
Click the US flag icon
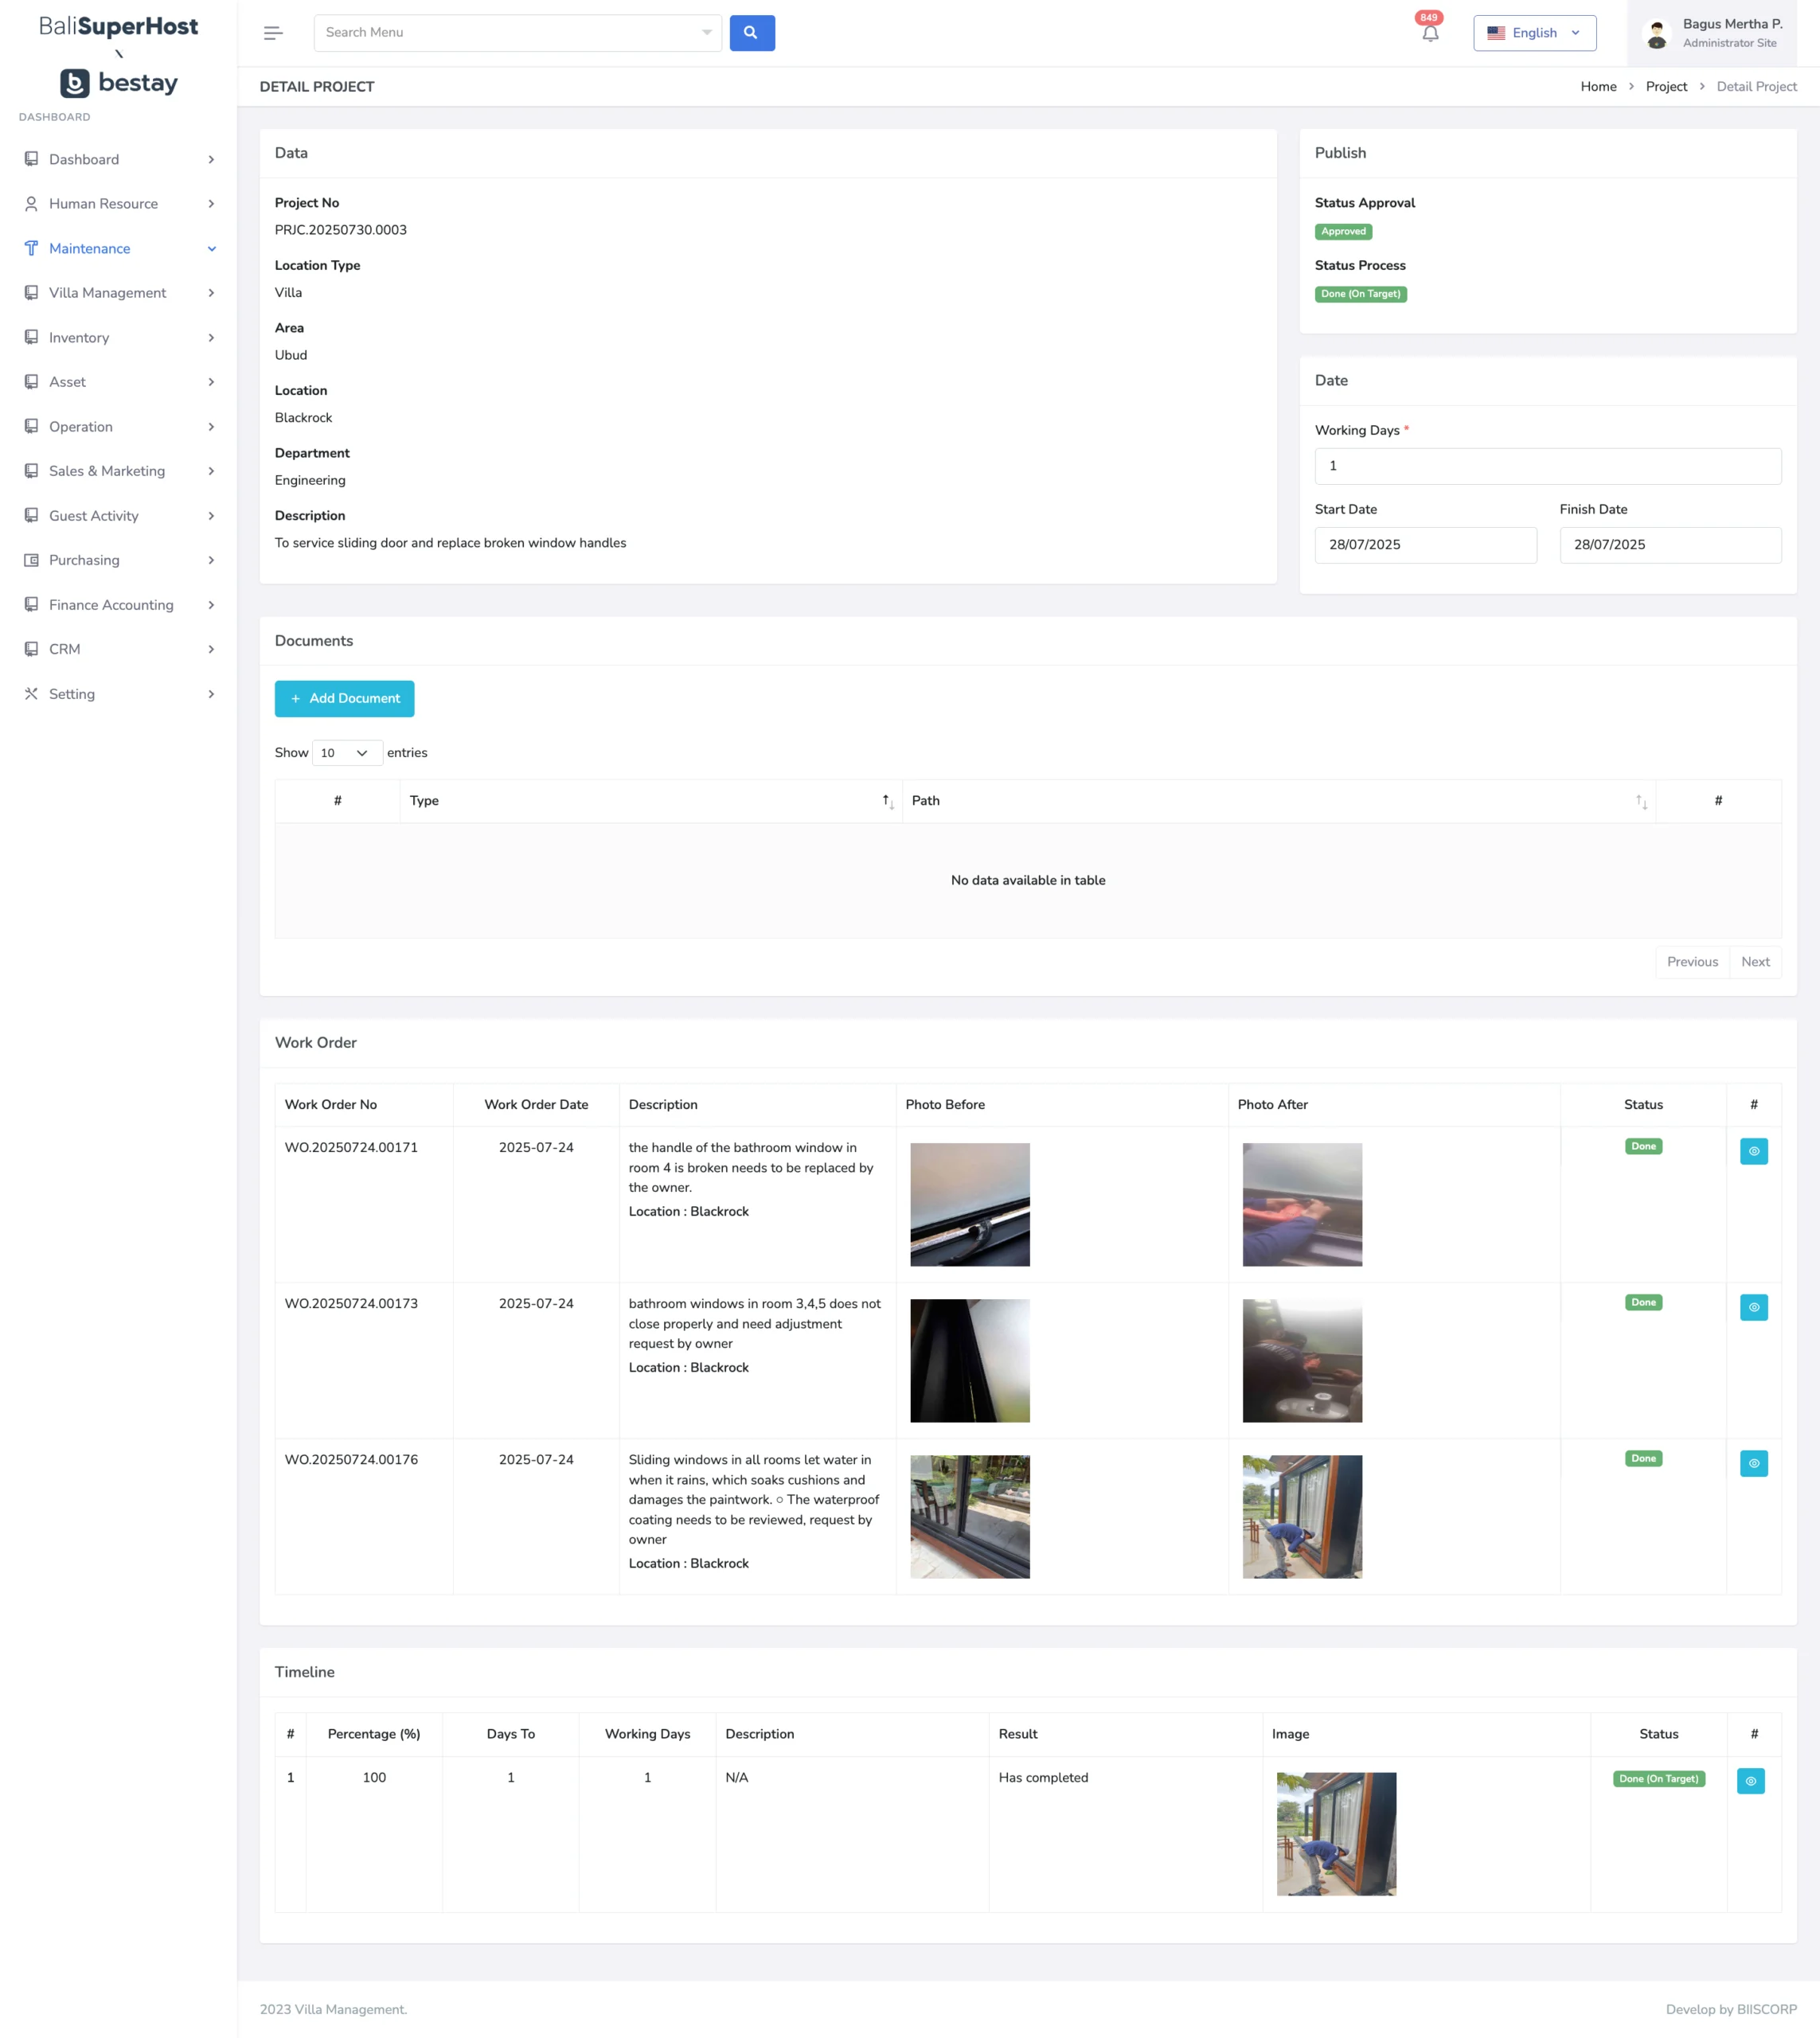pos(1496,33)
